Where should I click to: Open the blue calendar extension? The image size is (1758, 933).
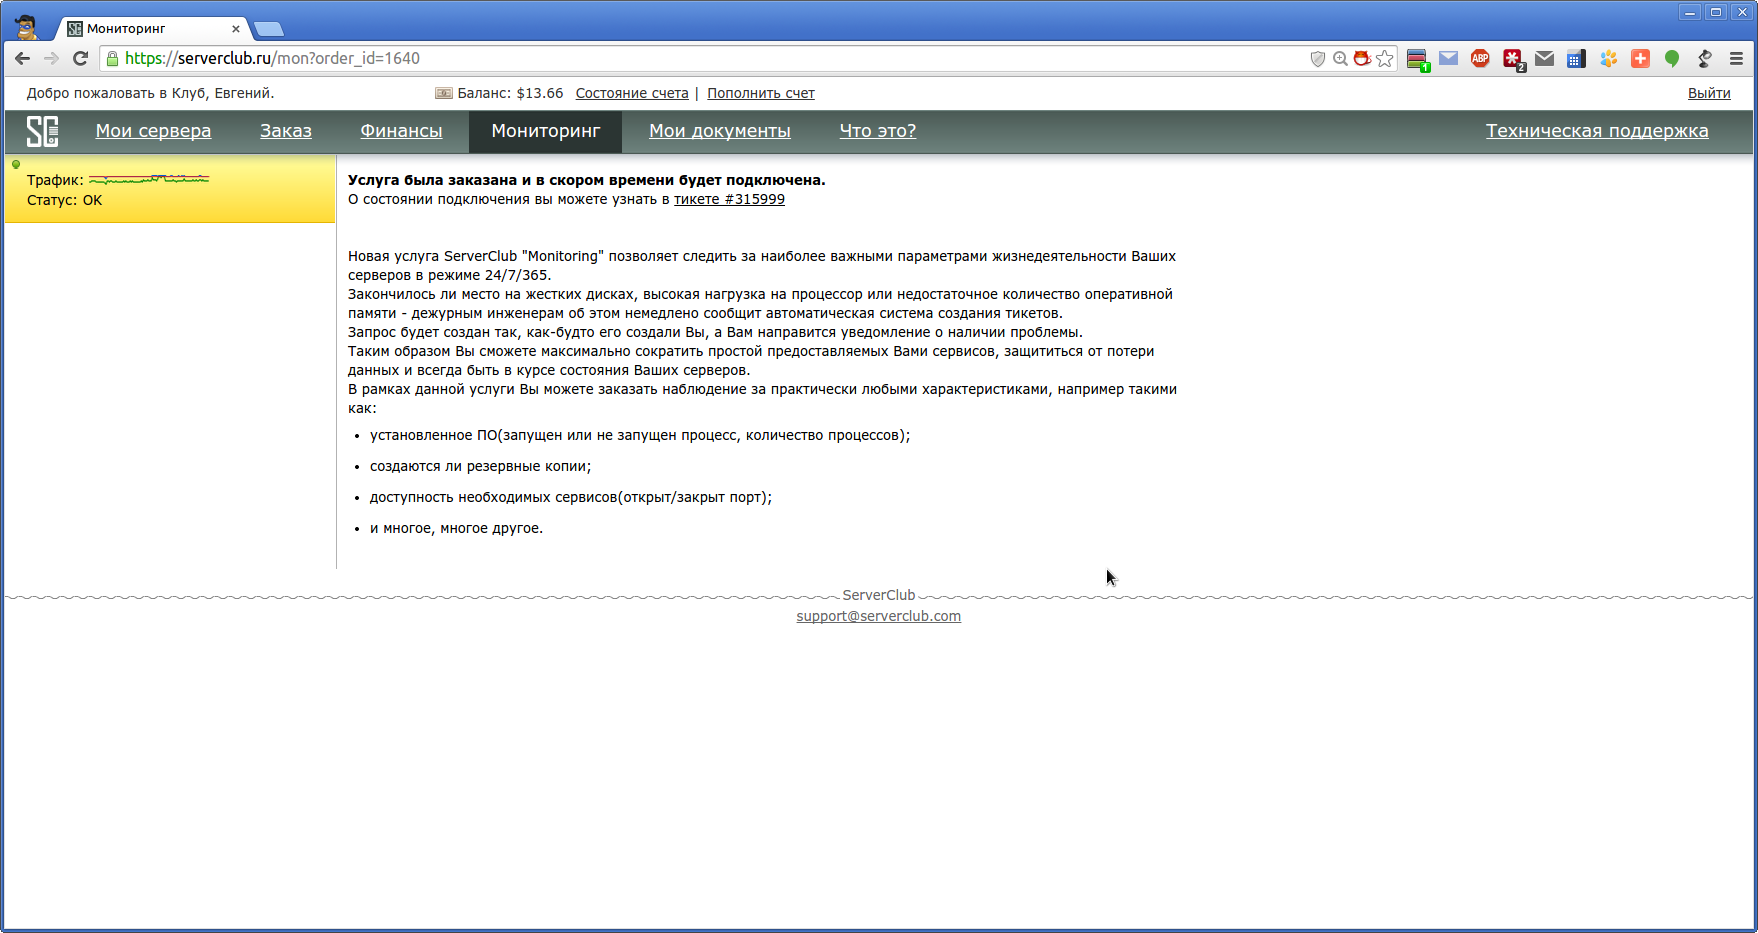[1576, 59]
